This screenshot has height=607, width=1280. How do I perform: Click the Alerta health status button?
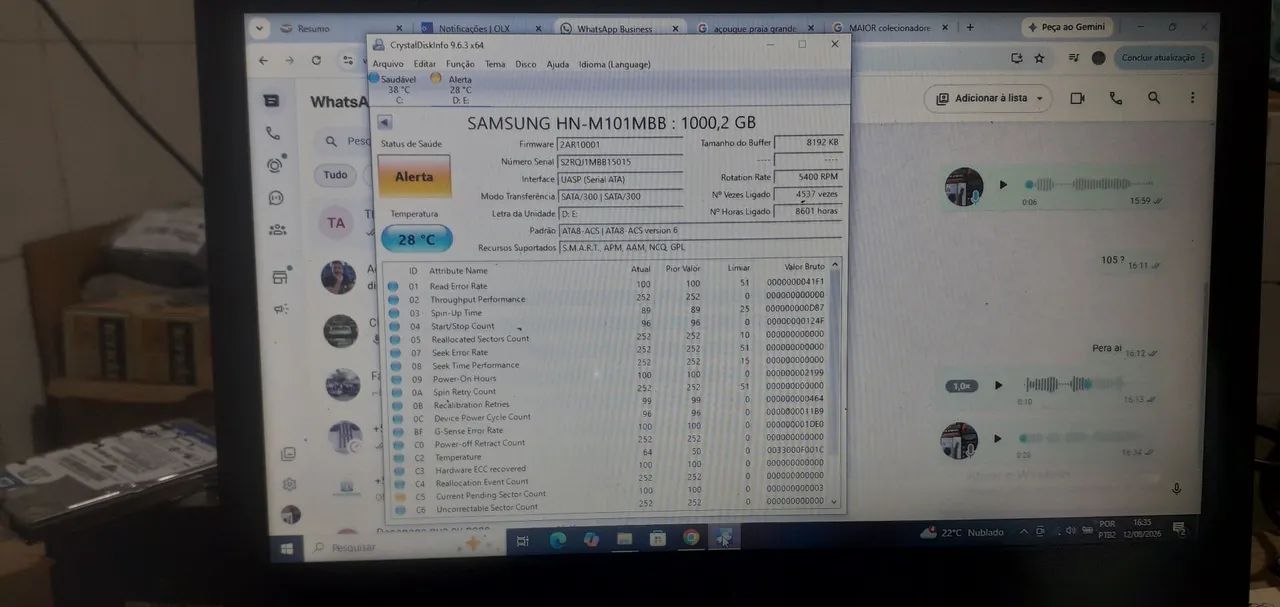tap(414, 176)
